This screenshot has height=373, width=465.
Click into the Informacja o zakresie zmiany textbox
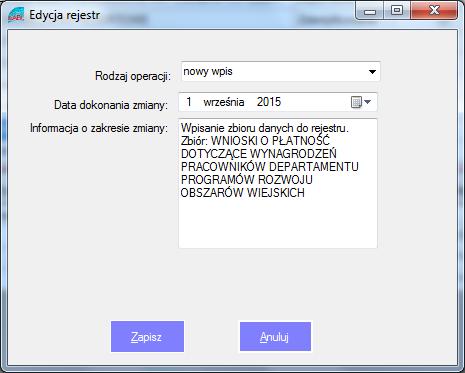[278, 183]
